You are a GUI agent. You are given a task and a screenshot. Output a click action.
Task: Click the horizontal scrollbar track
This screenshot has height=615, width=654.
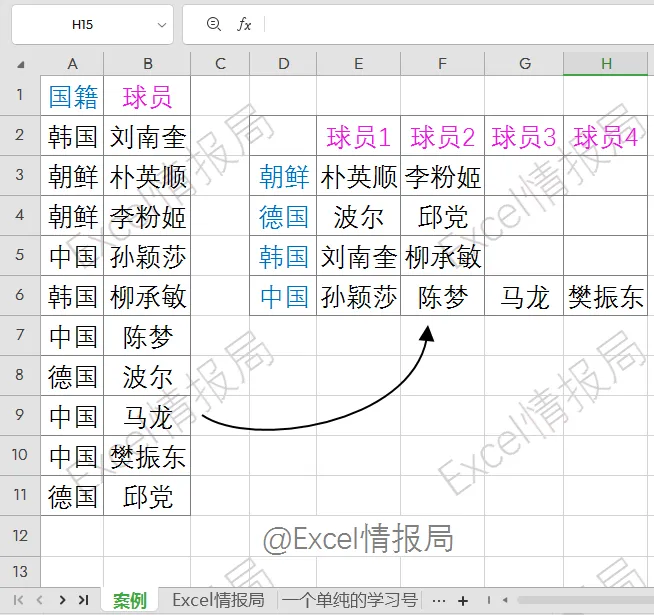[x=584, y=600]
